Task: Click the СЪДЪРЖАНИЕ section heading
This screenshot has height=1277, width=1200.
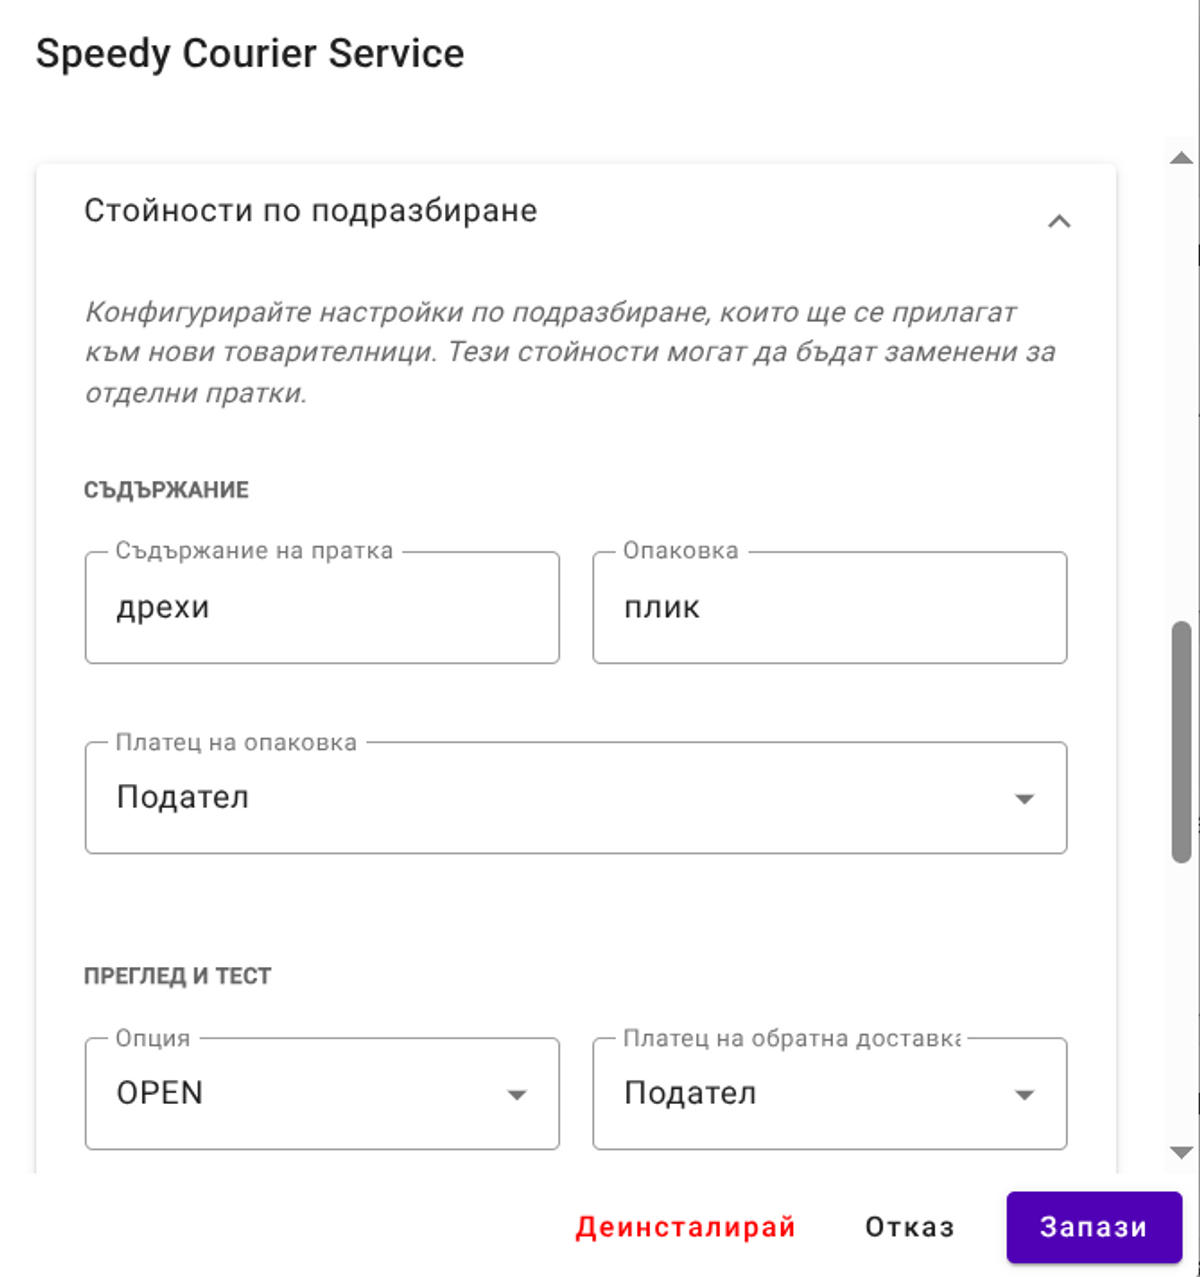Action: (166, 490)
